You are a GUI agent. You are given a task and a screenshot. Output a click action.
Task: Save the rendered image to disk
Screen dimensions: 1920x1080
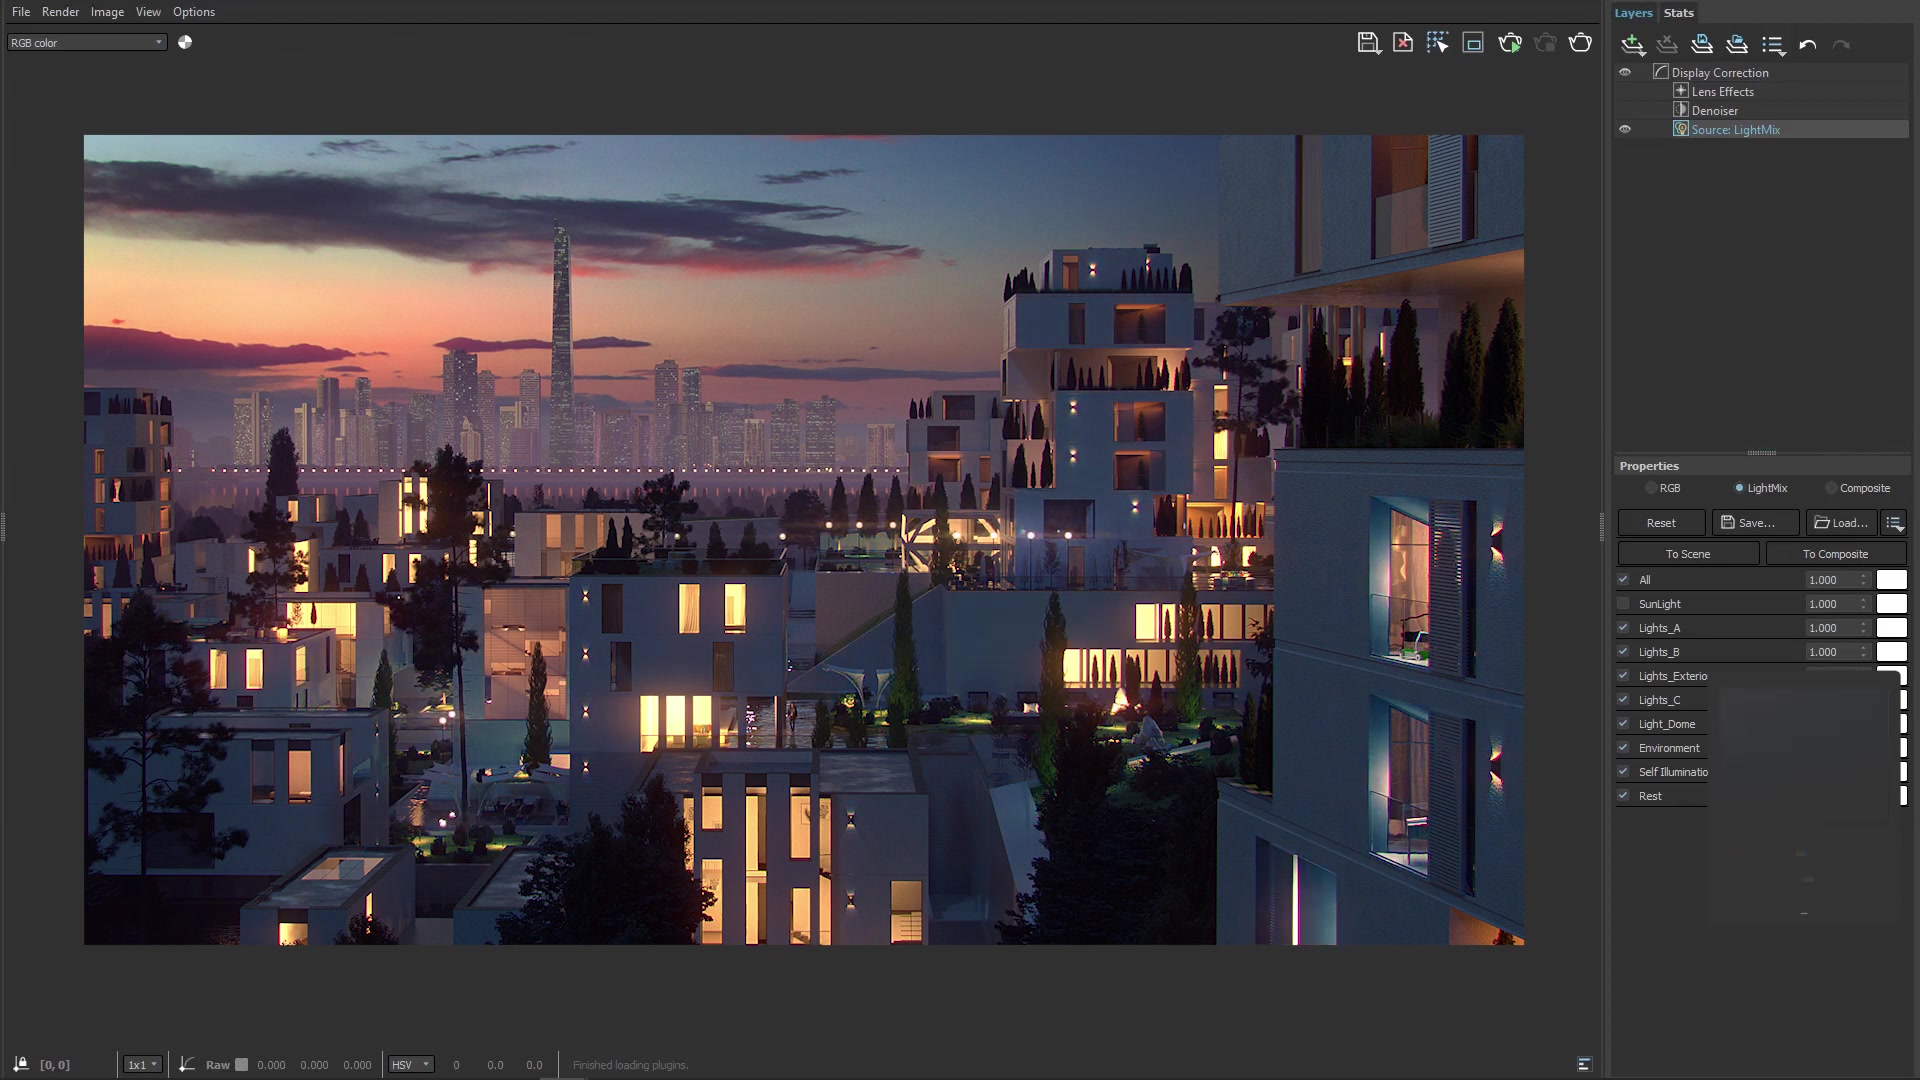[1368, 42]
